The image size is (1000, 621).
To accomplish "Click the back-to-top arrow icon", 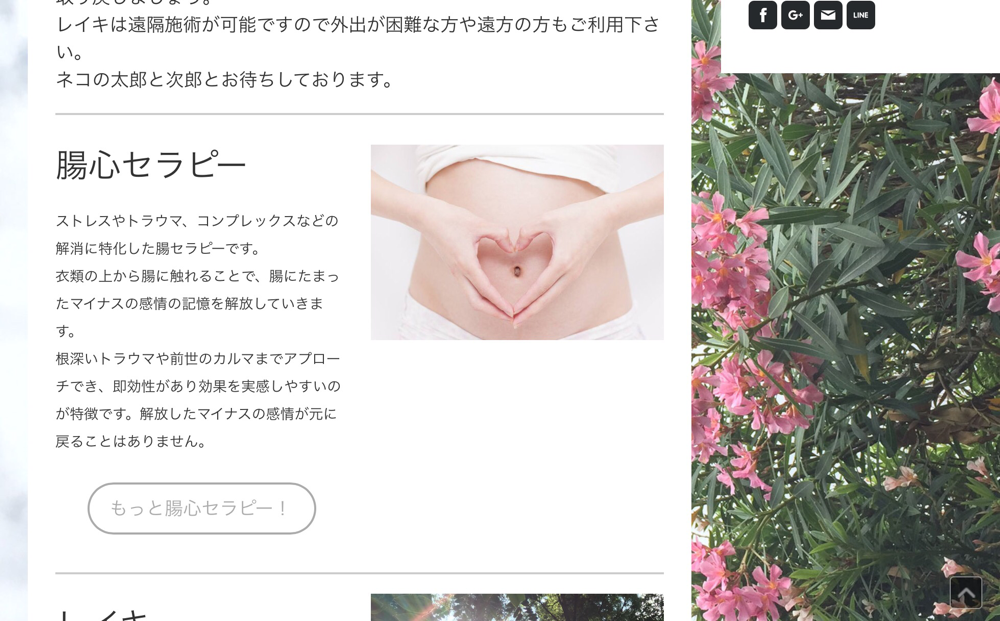I will [x=966, y=592].
